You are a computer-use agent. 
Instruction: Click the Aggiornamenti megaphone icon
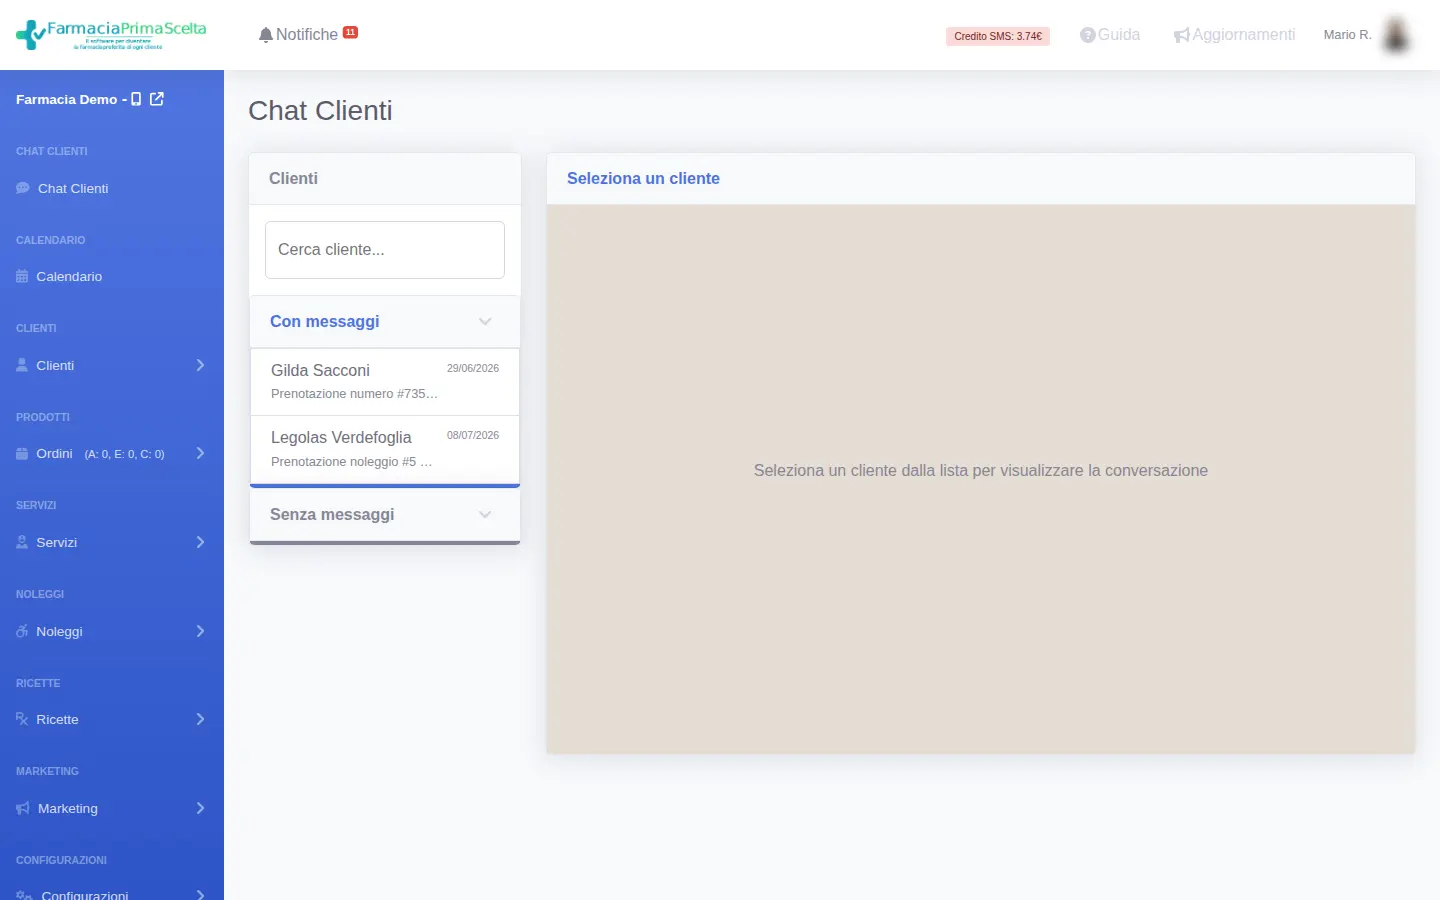pyautogui.click(x=1182, y=35)
